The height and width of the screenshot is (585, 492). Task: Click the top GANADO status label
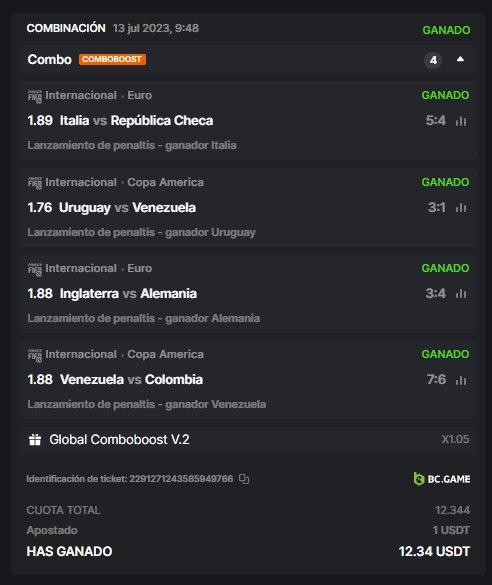(x=446, y=30)
